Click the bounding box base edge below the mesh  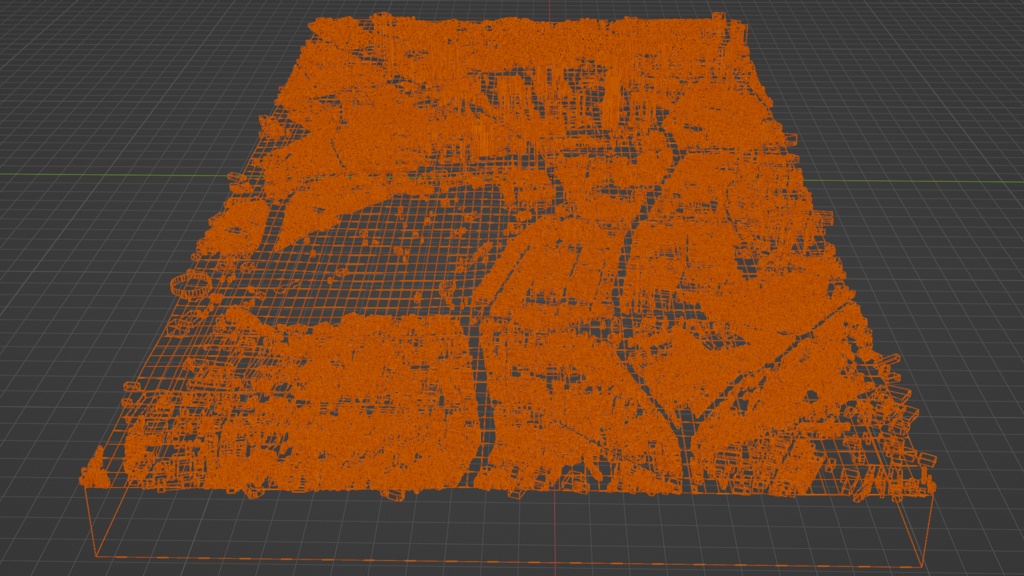pos(509,562)
